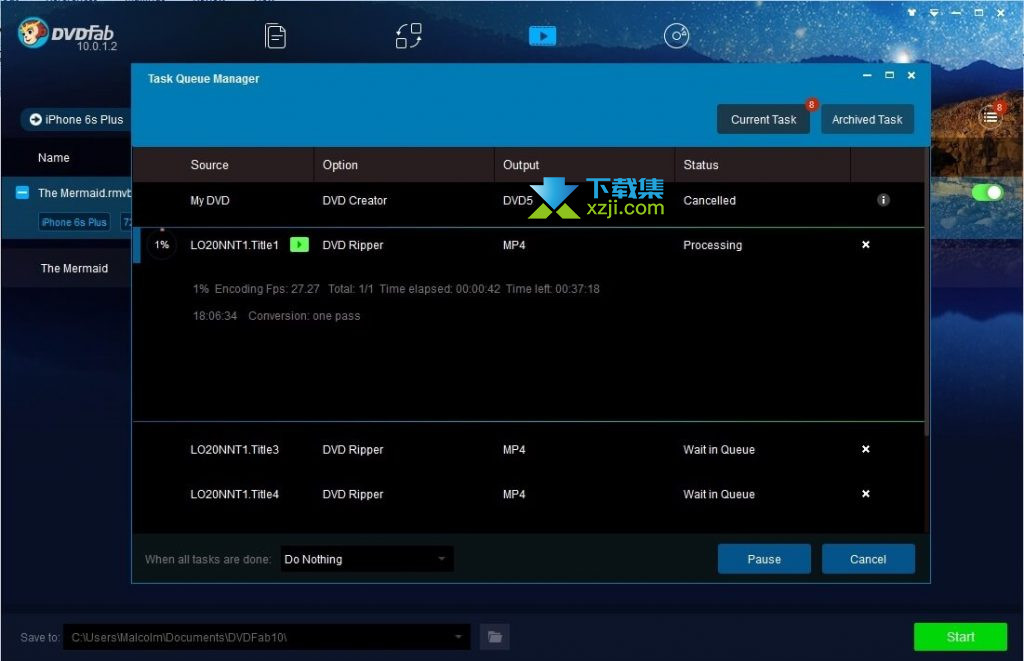Click the Processing status text
The image size is (1024, 661).
712,245
